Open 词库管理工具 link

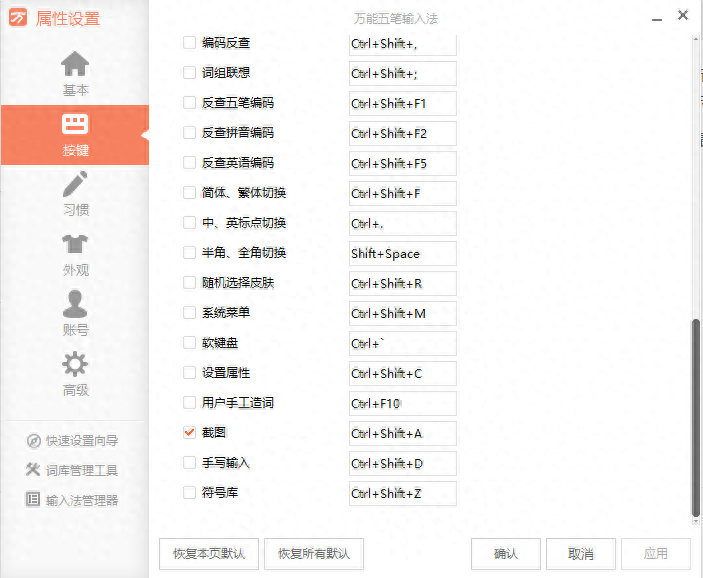click(82, 470)
